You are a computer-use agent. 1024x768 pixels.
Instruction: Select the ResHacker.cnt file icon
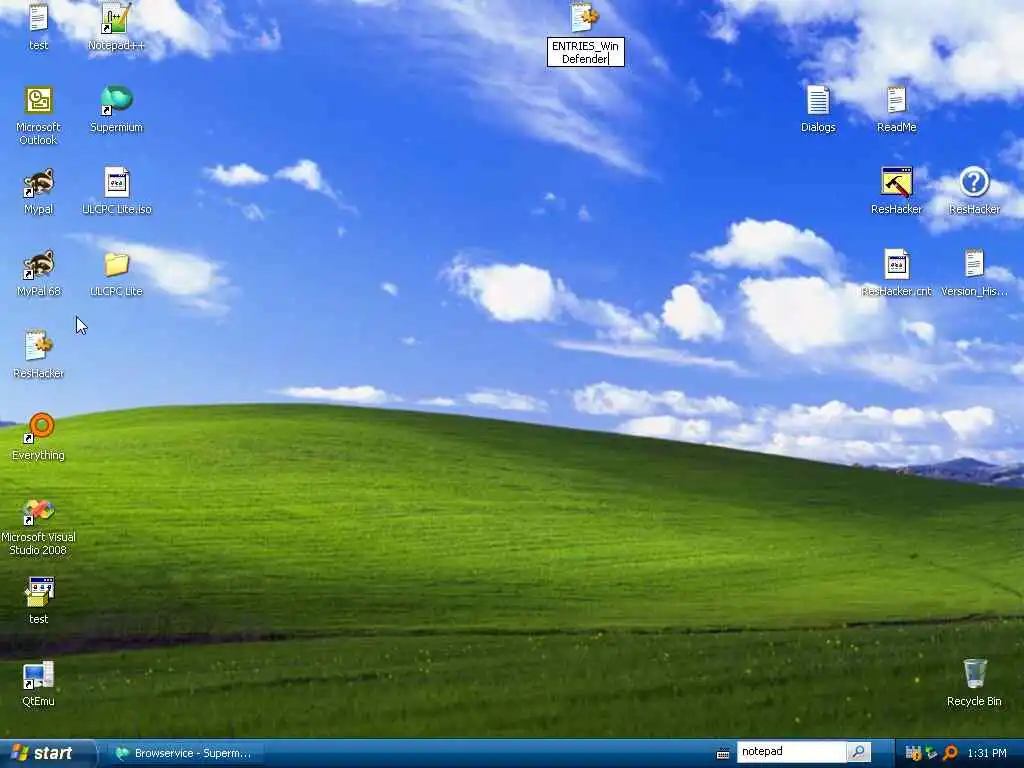[897, 264]
